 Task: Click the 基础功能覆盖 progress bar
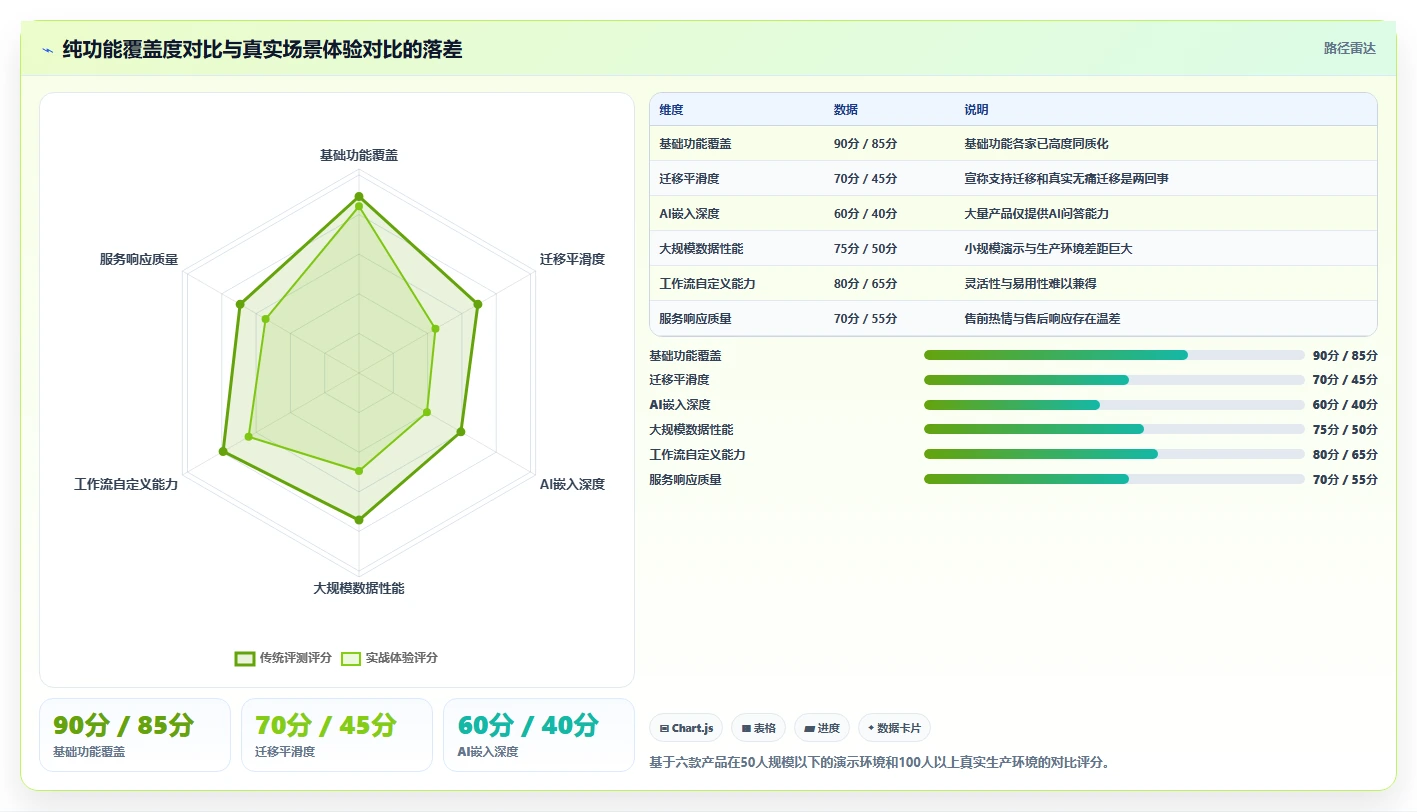point(1114,355)
